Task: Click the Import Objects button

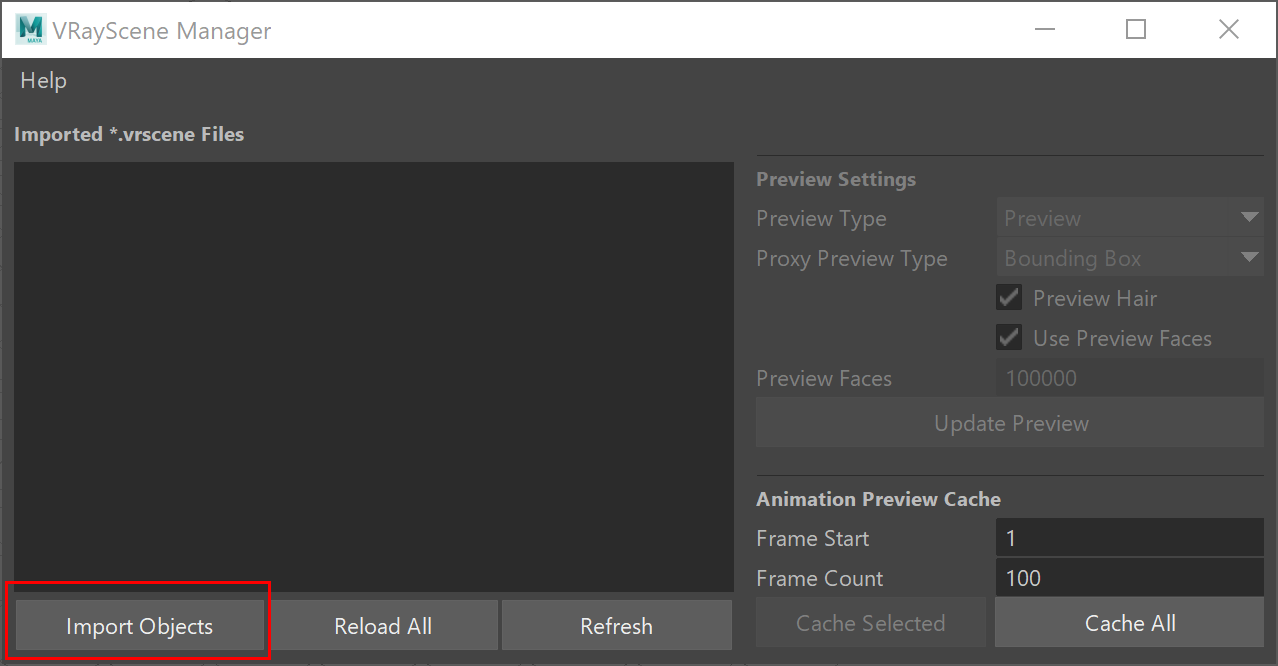Action: pyautogui.click(x=139, y=626)
